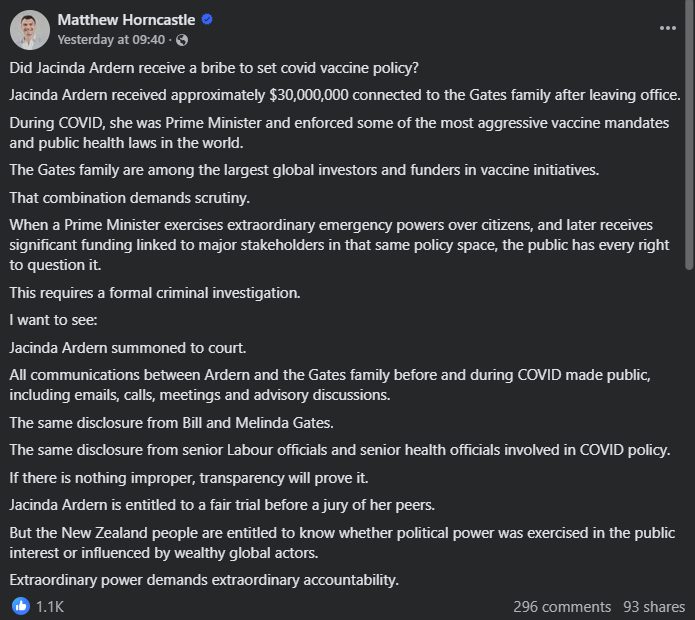The width and height of the screenshot is (695, 620).
Task: Click the 'Bill and Melinda Gates' disclosure line
Action: tap(170, 423)
